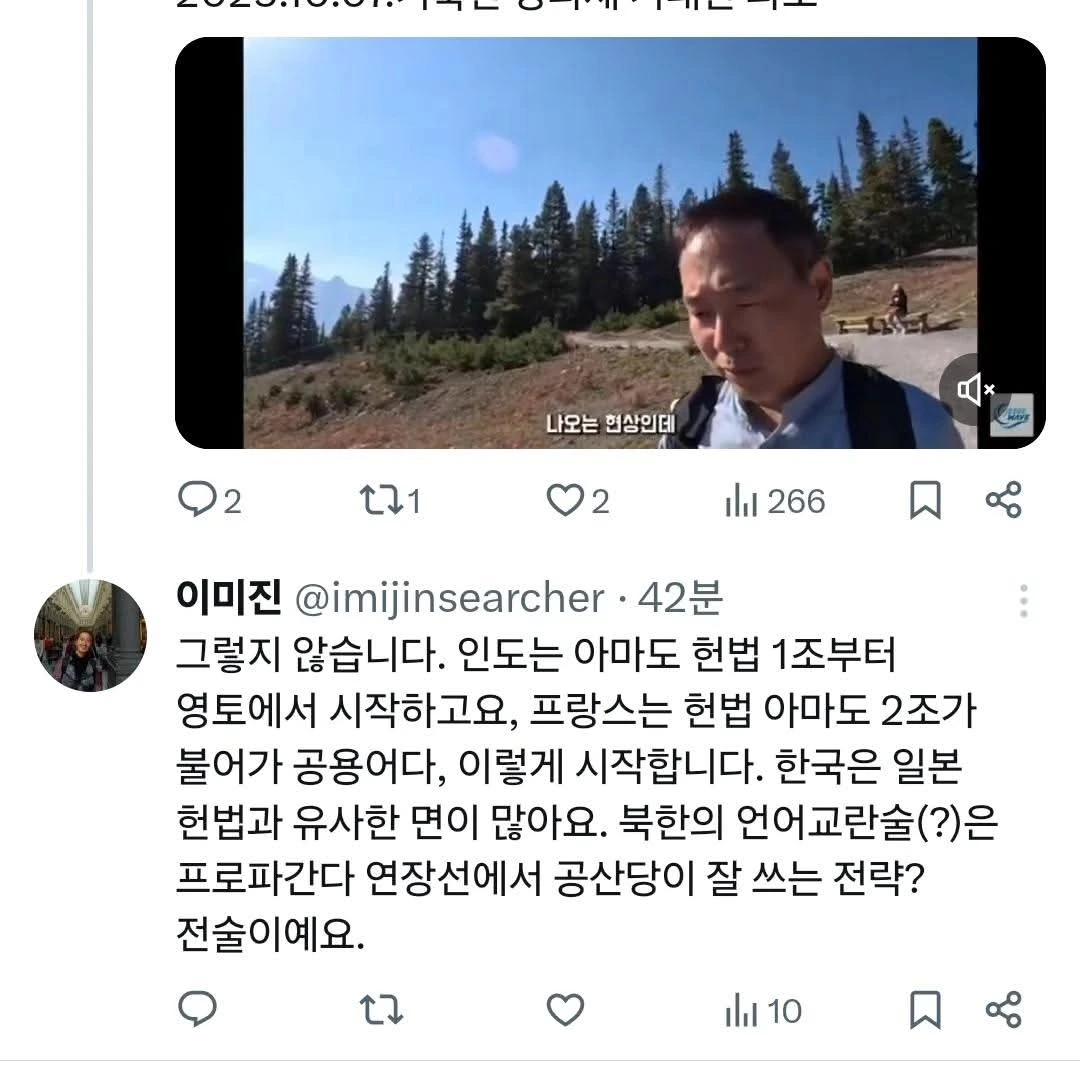Image resolution: width=1080 pixels, height=1080 pixels.
Task: Reply to the video tweet
Action: 196,499
